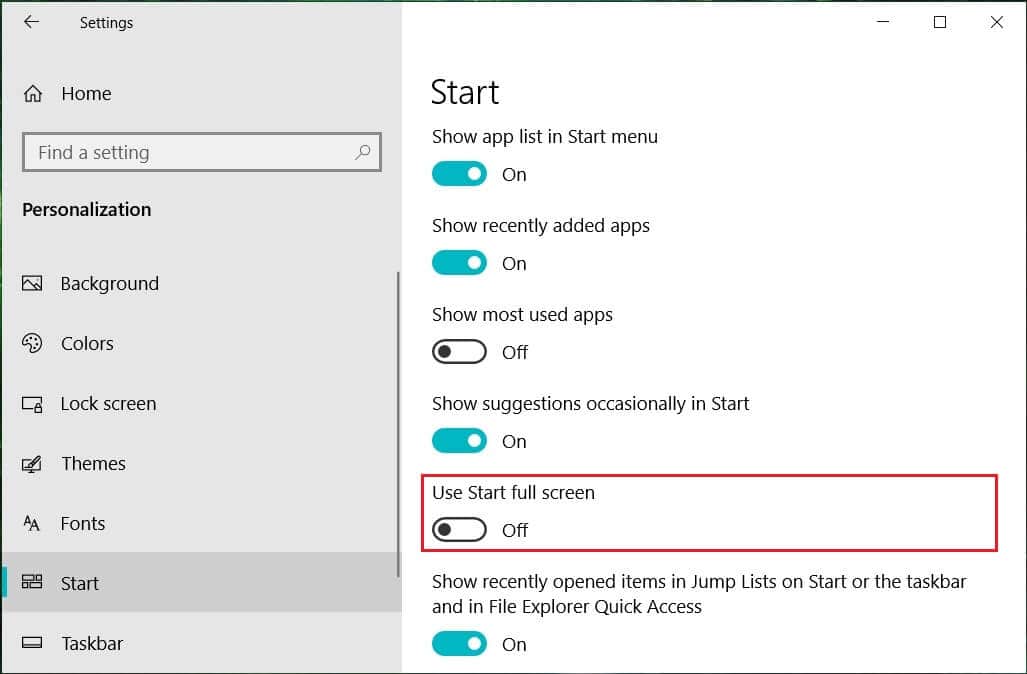Click the Start settings icon
Image resolution: width=1027 pixels, height=674 pixels.
[35, 583]
